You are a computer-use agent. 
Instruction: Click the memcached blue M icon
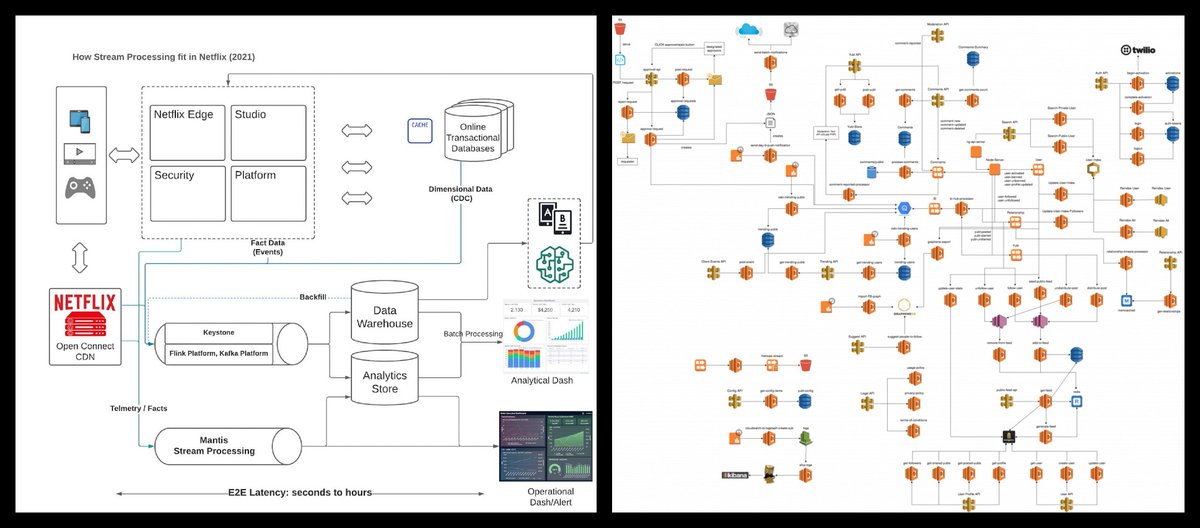[x=1127, y=300]
